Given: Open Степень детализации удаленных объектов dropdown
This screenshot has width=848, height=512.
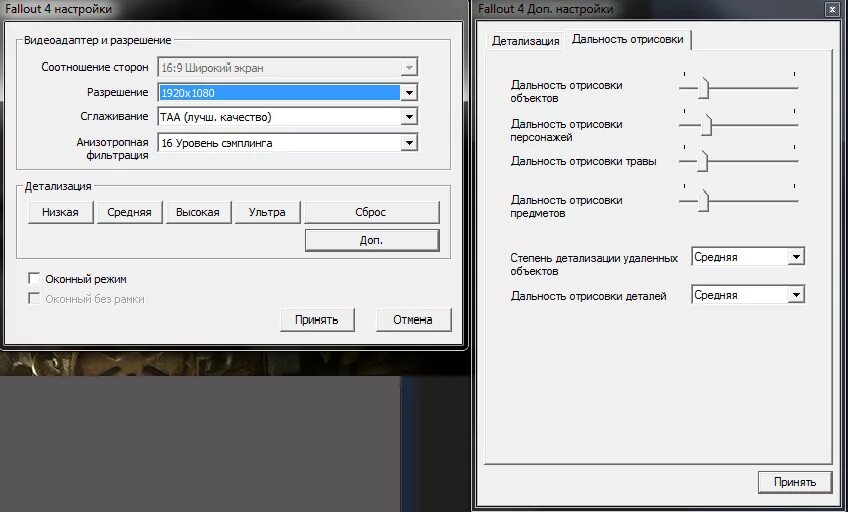Looking at the screenshot, I should [x=748, y=257].
